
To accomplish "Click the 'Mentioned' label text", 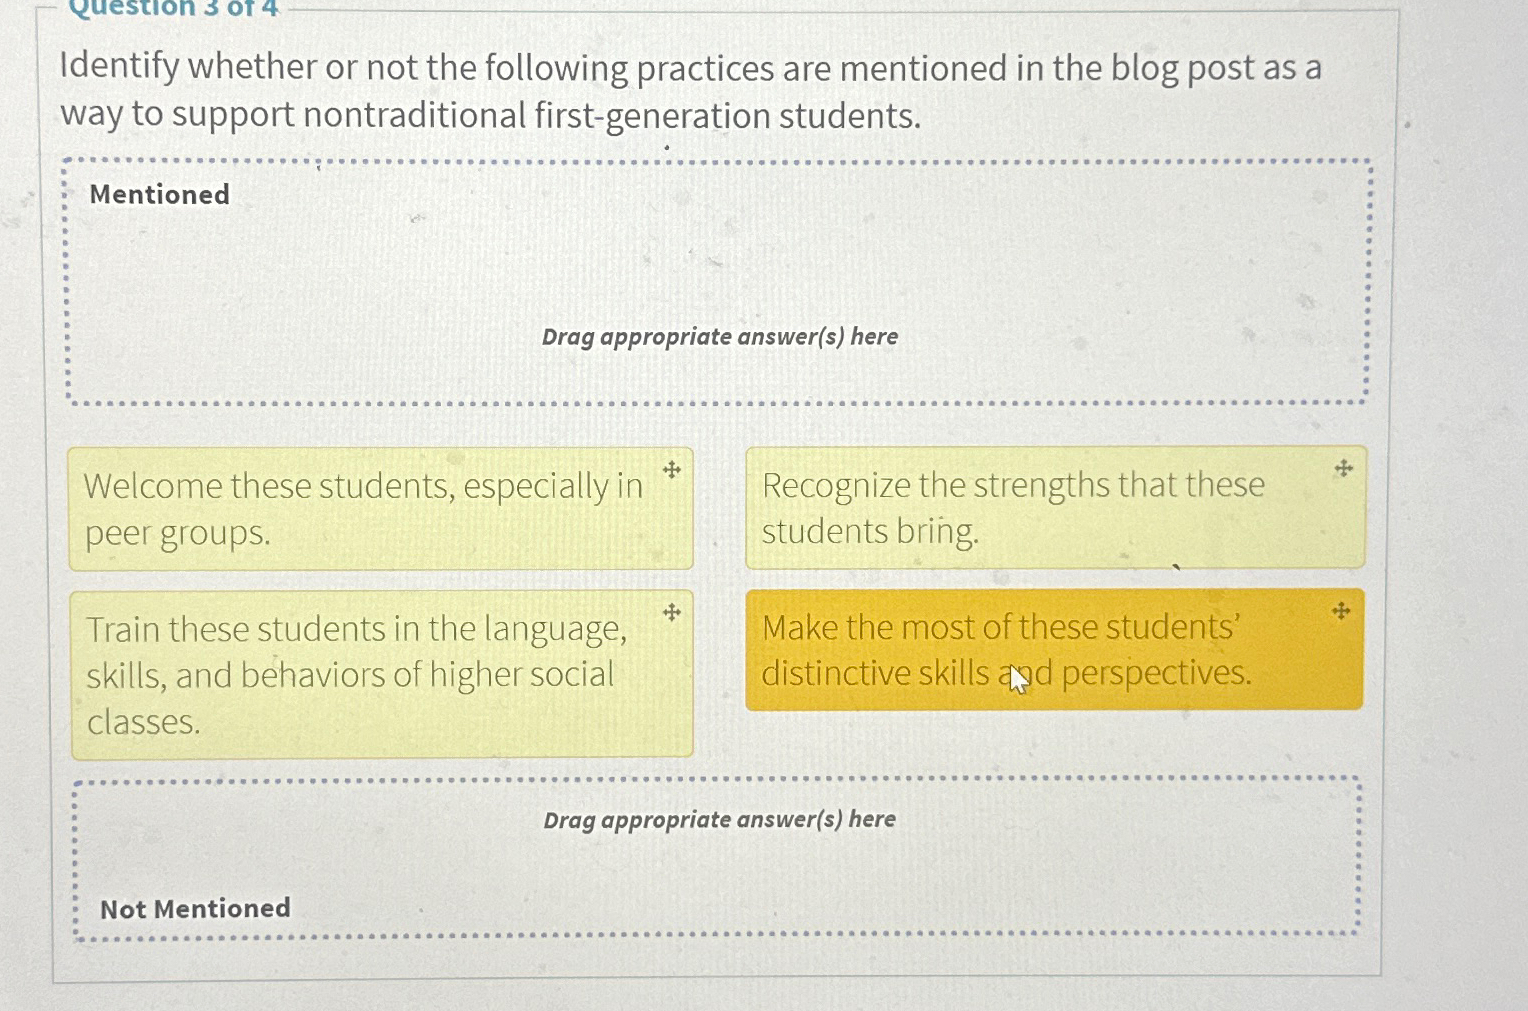I will coord(159,194).
